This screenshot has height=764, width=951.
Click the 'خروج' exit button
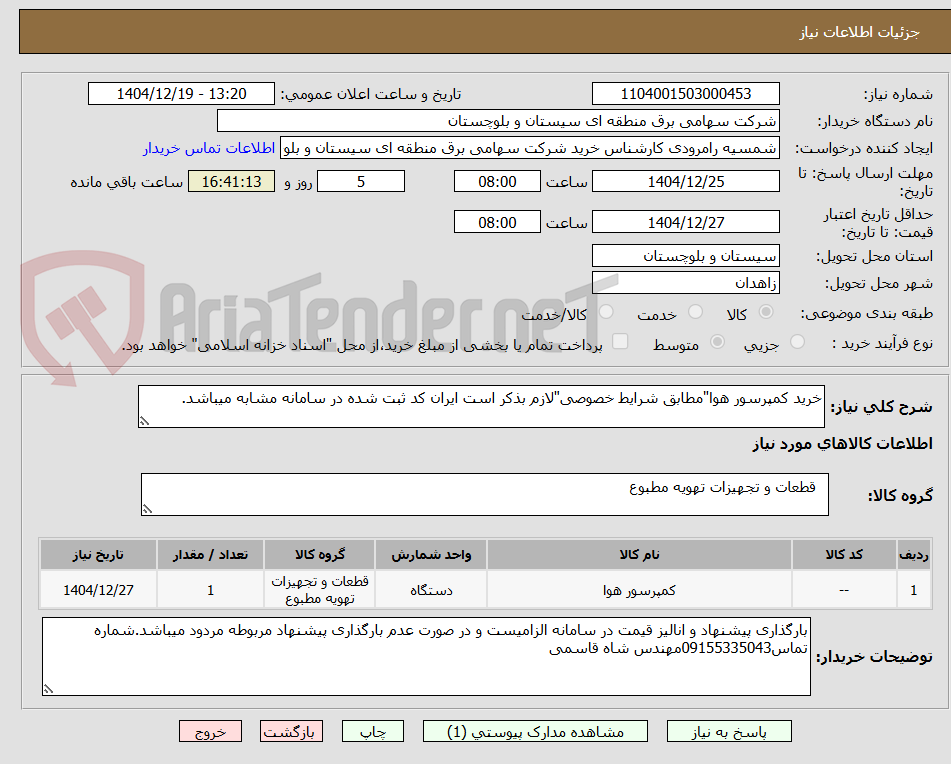point(210,731)
